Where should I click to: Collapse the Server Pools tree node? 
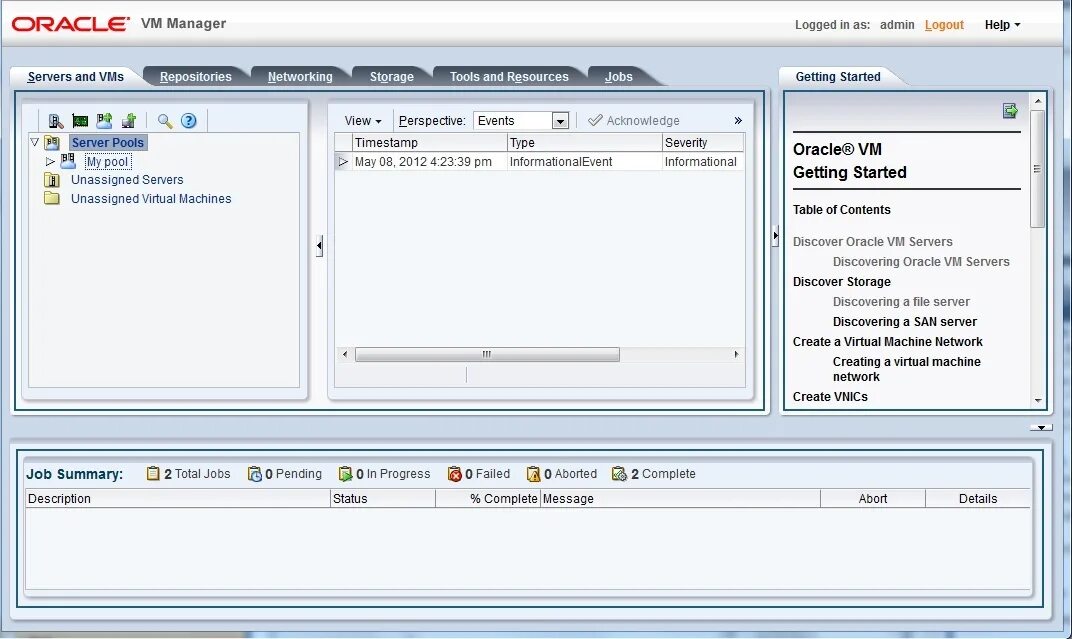pyautogui.click(x=34, y=142)
